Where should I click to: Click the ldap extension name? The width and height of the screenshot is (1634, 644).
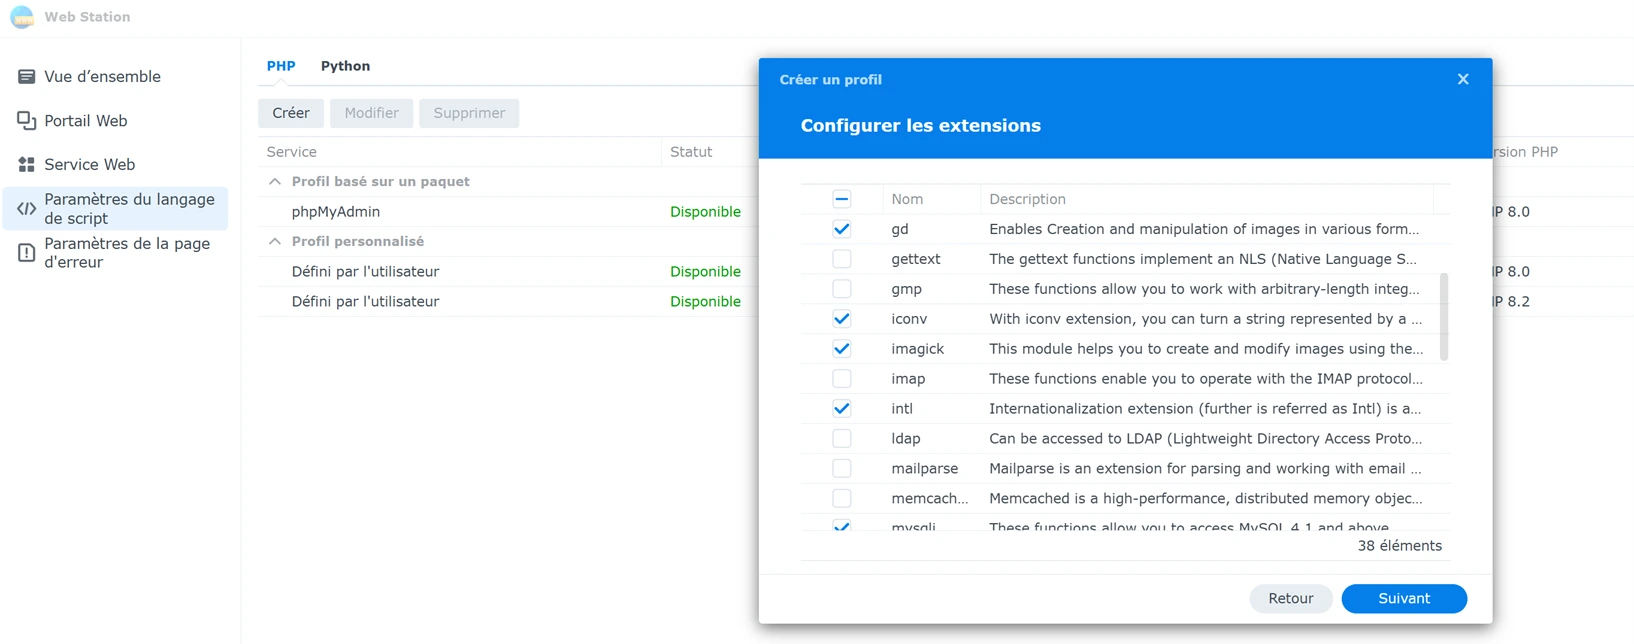[906, 439]
